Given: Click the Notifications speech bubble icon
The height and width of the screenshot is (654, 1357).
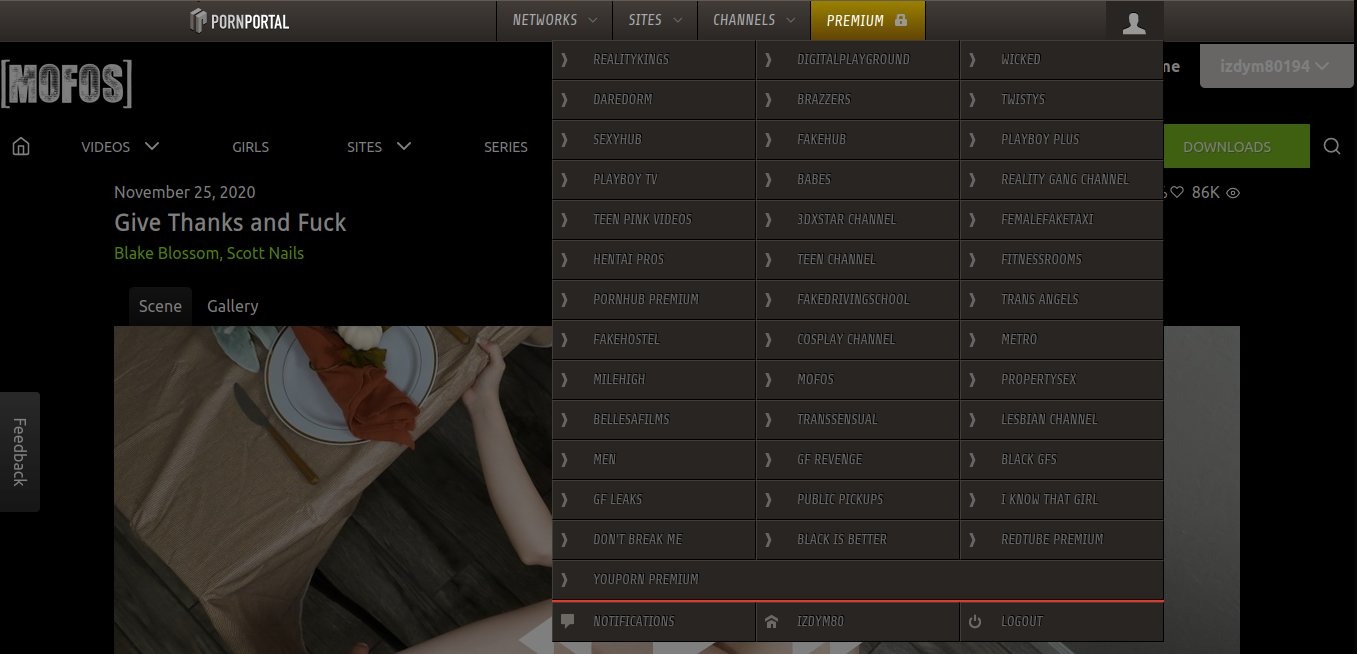Looking at the screenshot, I should pos(568,621).
